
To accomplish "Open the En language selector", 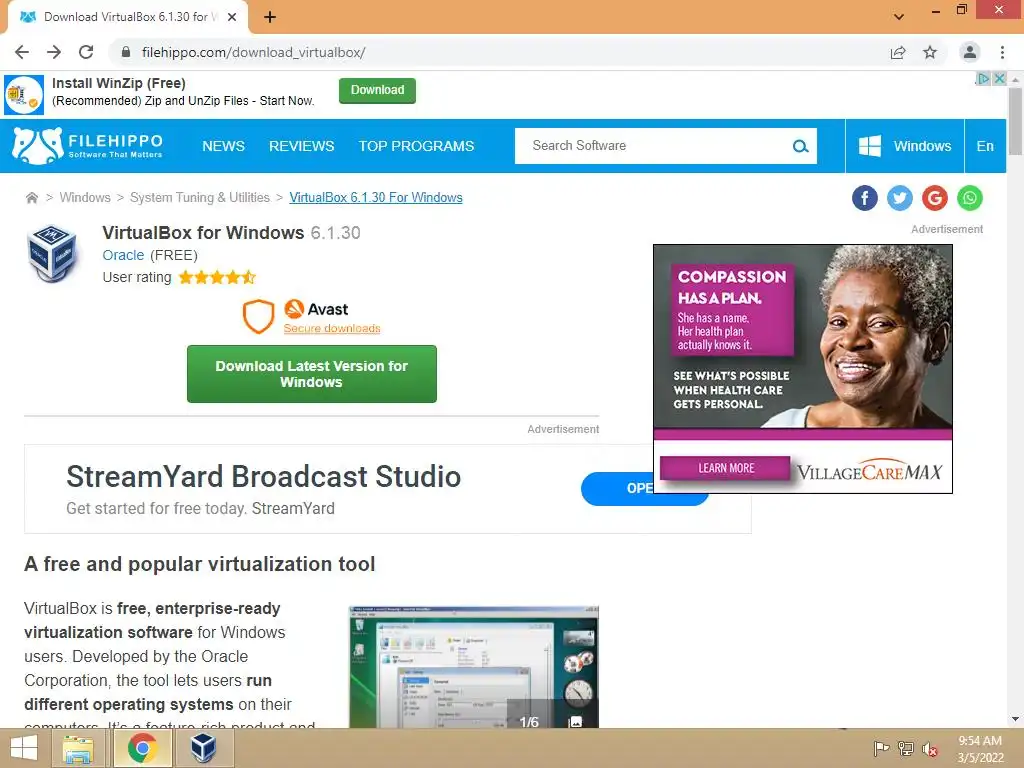I will [x=985, y=146].
